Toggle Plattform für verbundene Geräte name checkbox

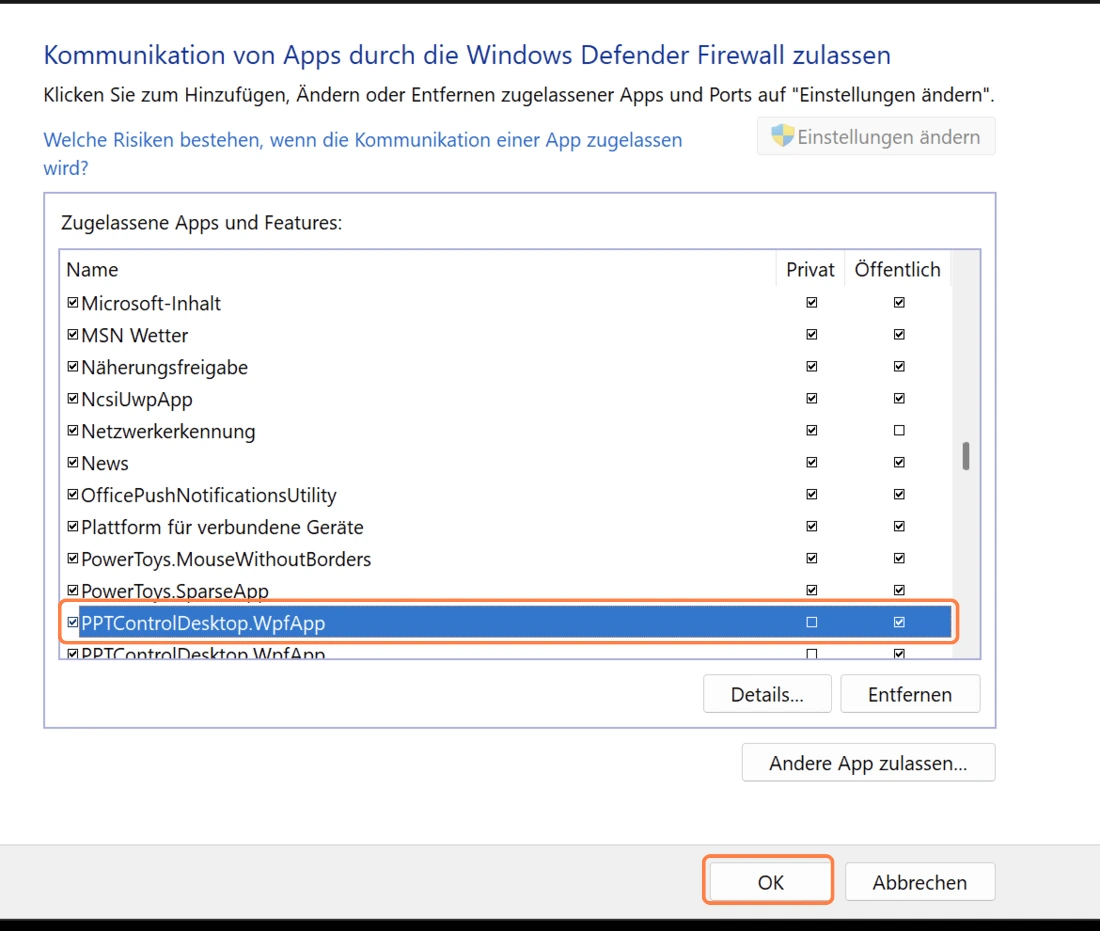73,526
